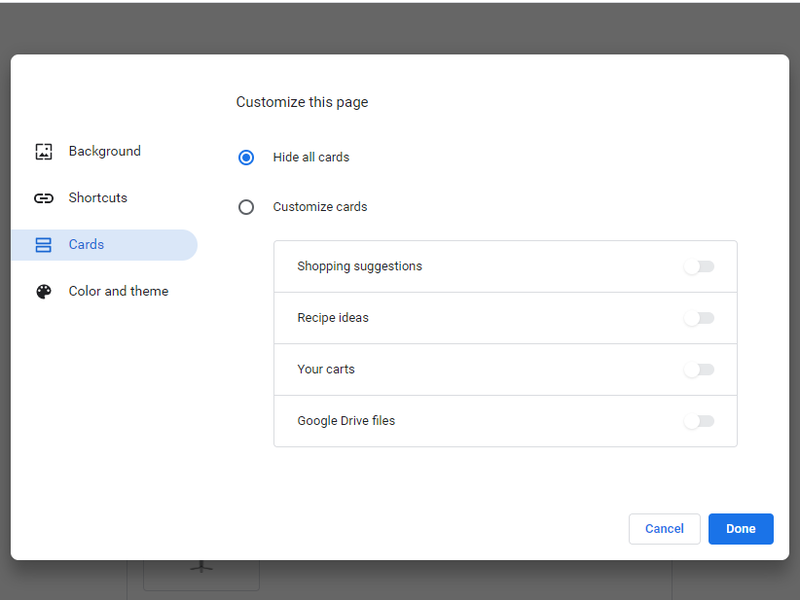Click the Cards icon in the sidebar
This screenshot has height=600, width=800.
click(x=44, y=244)
